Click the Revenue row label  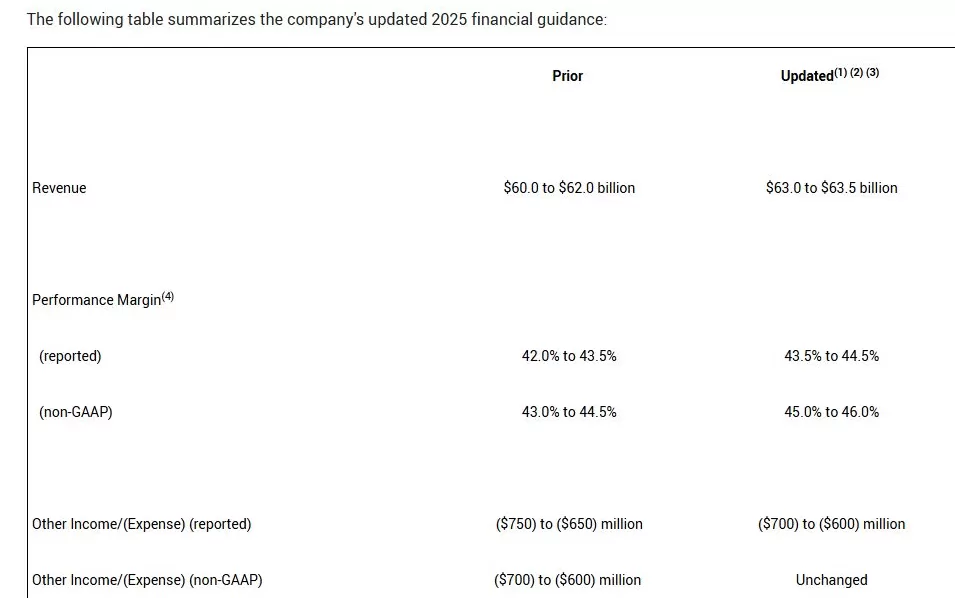(x=59, y=188)
